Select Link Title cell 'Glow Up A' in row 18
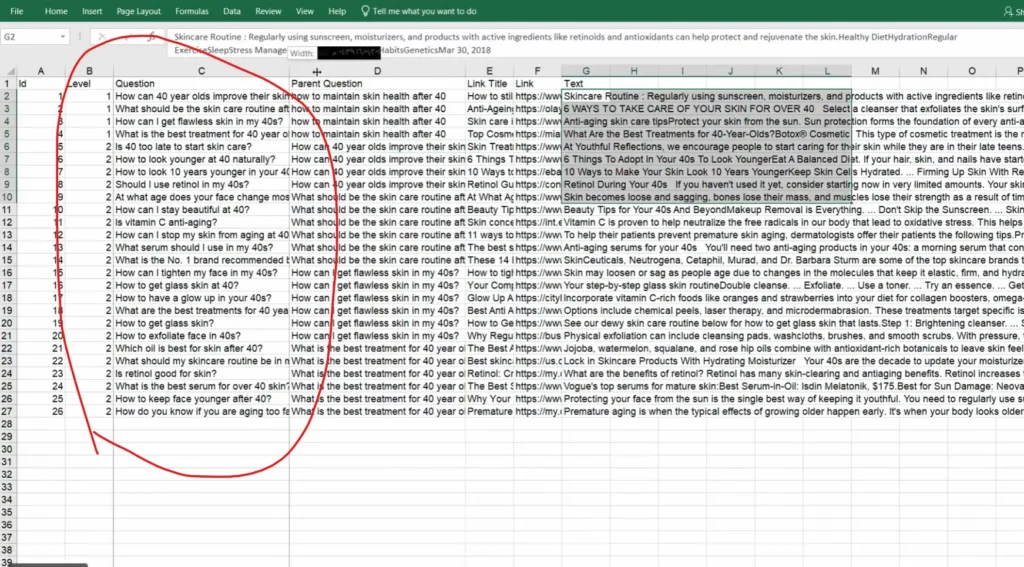1024x567 pixels. click(x=489, y=298)
